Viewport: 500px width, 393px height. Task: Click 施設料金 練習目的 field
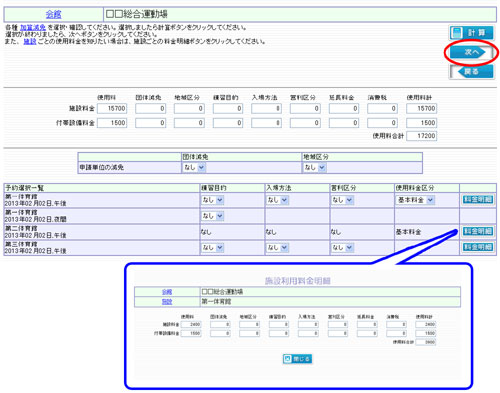(228, 108)
